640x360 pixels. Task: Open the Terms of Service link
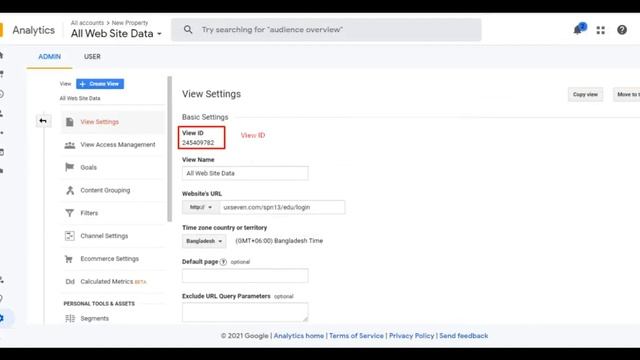pos(356,336)
